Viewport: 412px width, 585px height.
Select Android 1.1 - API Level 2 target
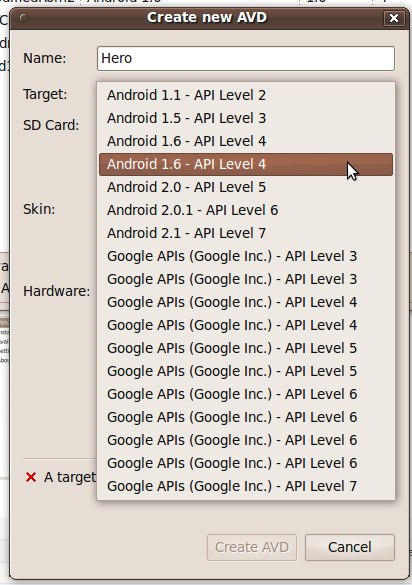click(246, 95)
